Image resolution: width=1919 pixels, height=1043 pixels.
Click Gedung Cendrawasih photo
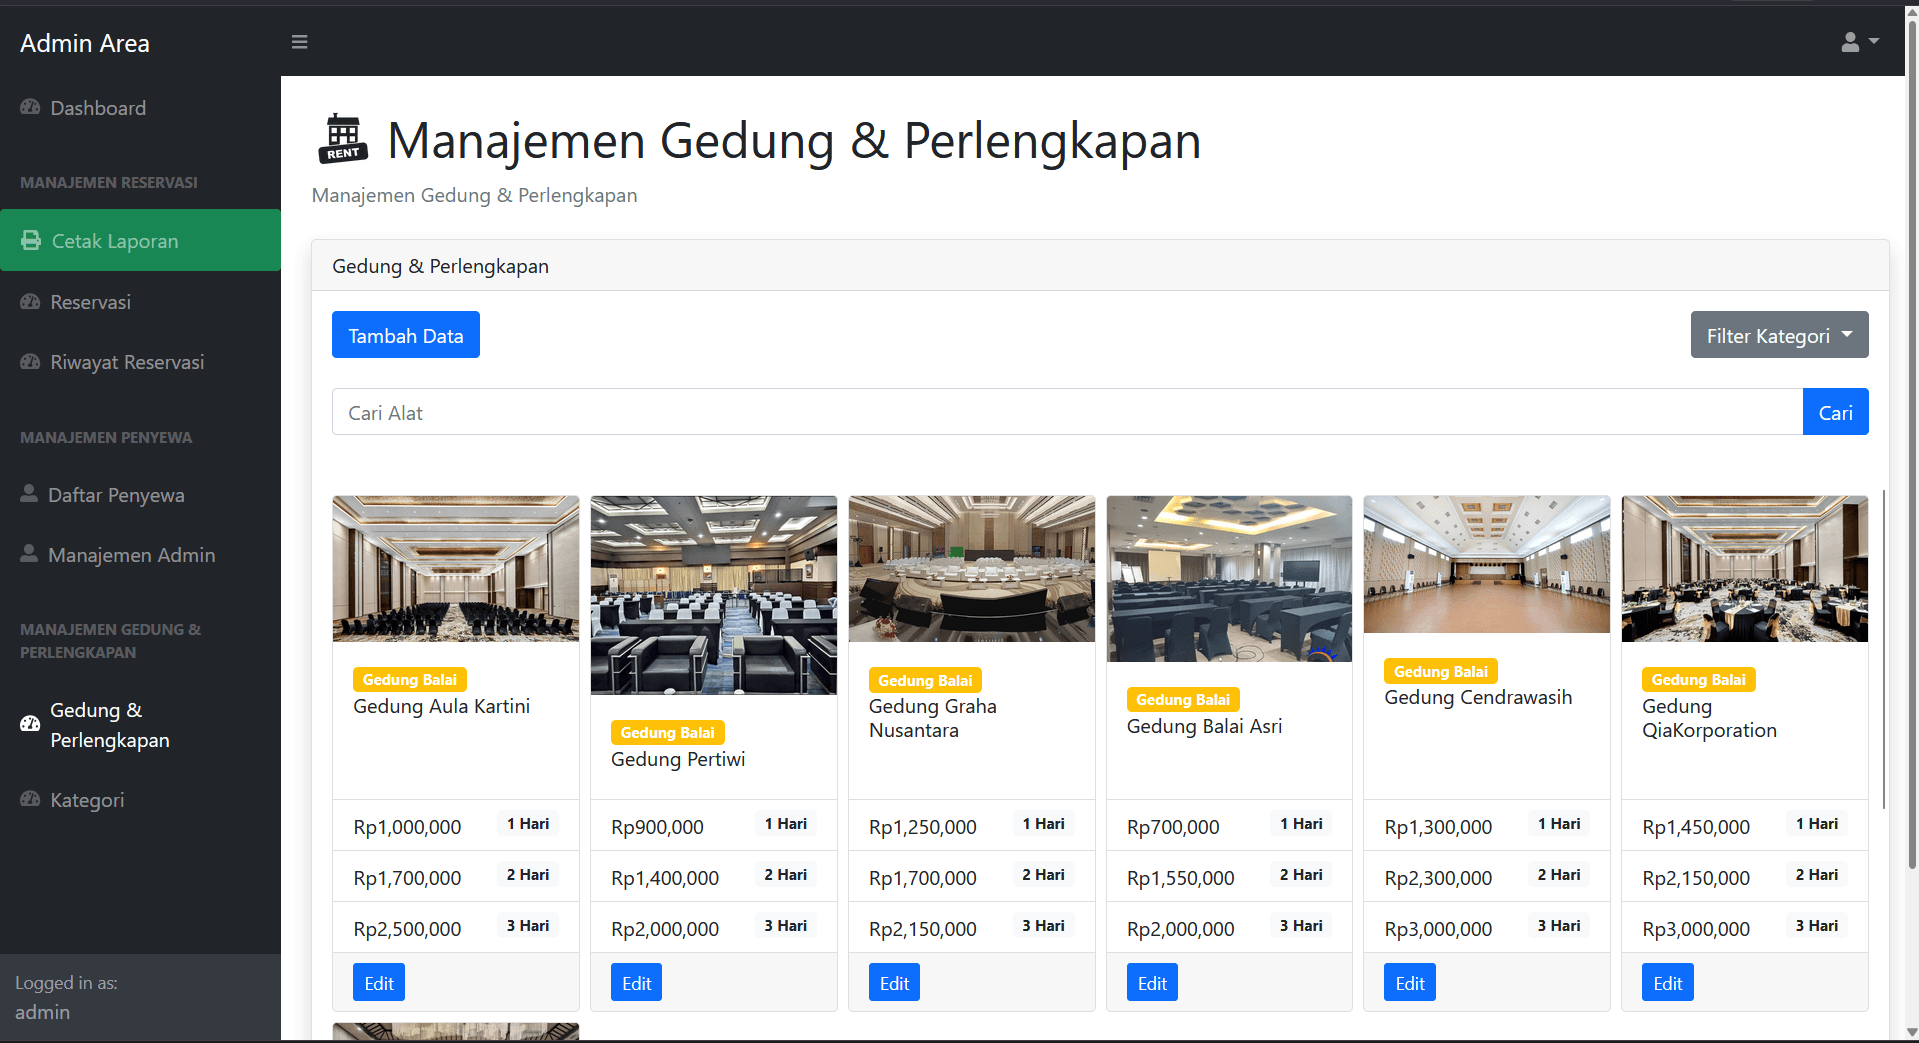tap(1487, 565)
